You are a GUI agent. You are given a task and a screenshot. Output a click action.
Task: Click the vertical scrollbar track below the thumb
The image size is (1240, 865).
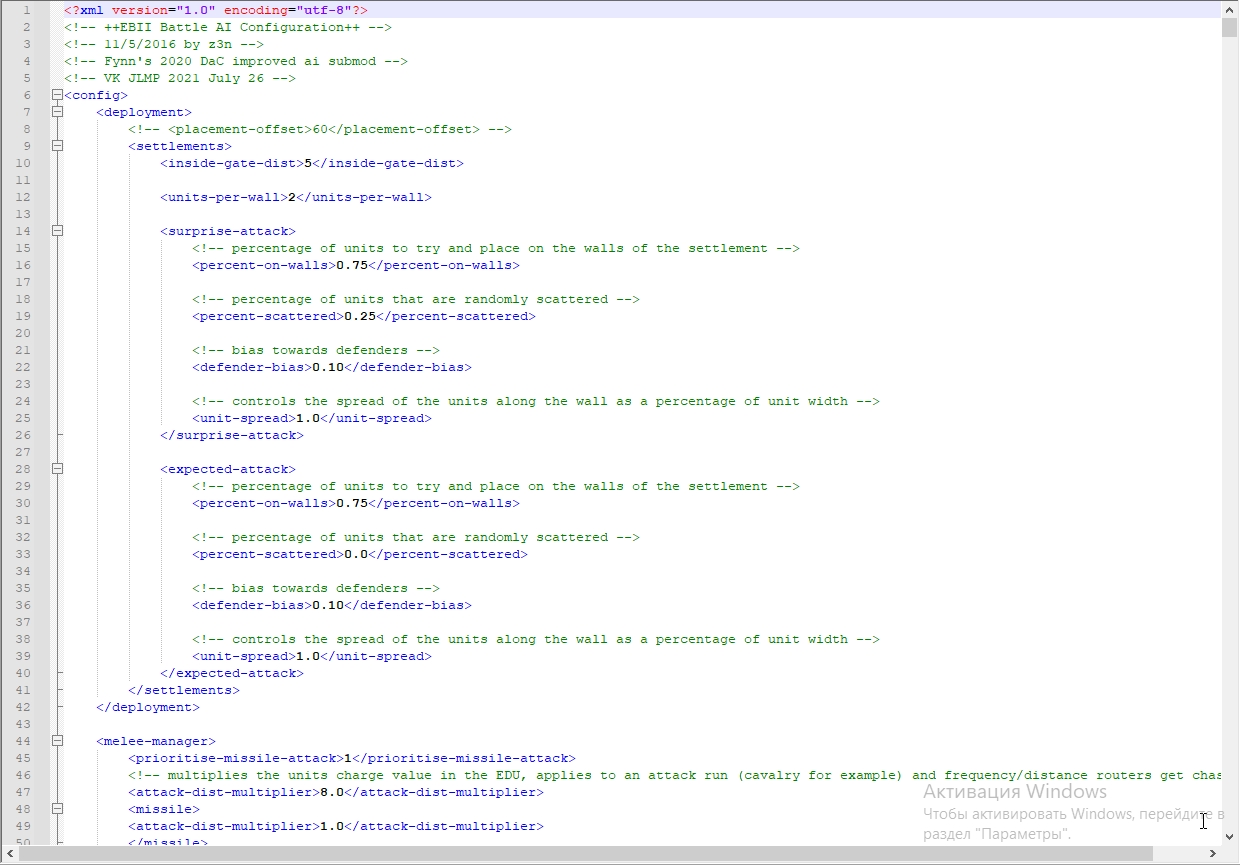click(x=1230, y=440)
